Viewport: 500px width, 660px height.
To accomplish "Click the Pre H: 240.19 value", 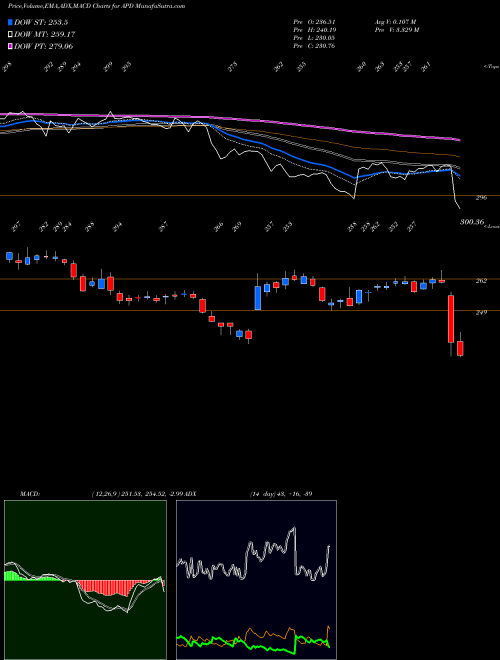I will [314, 30].
